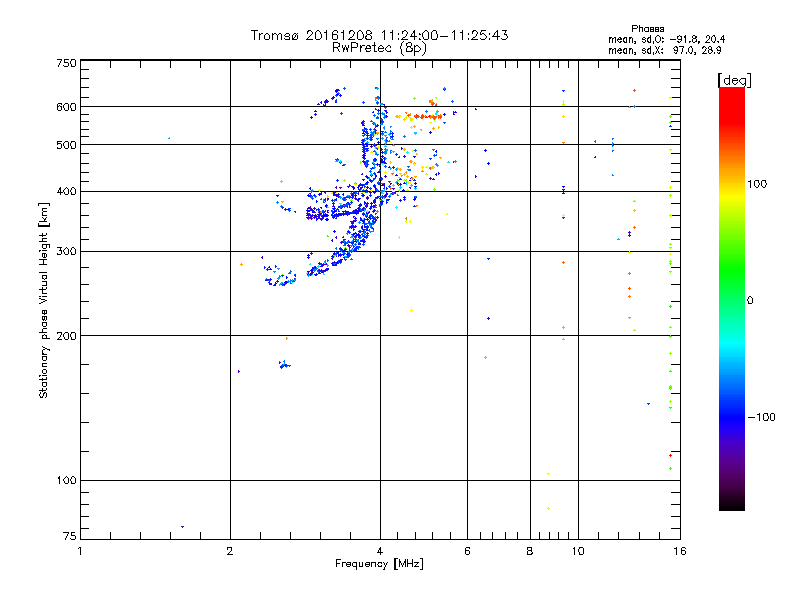The height and width of the screenshot is (600, 800).
Task: Click the small blue echo cluster below 200 km
Action: [284, 365]
